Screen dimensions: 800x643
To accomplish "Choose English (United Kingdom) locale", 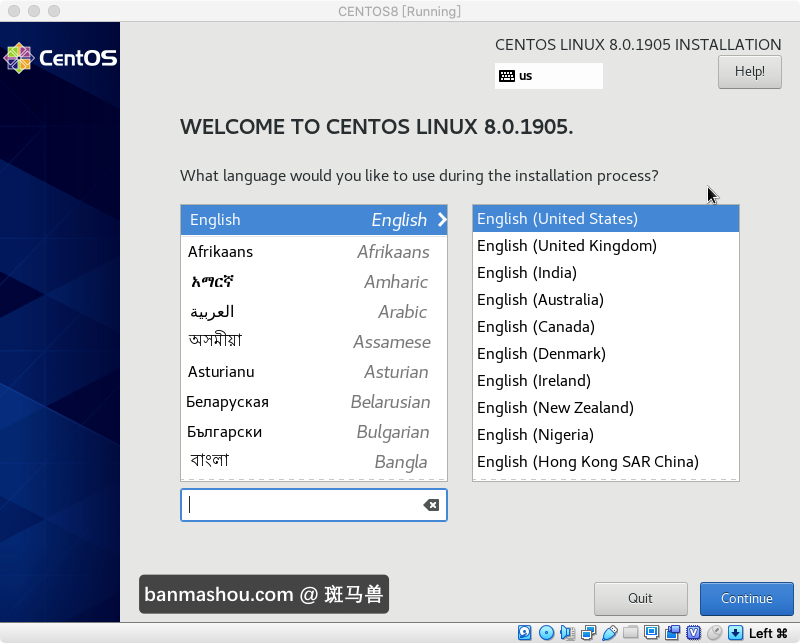I will click(x=606, y=246).
